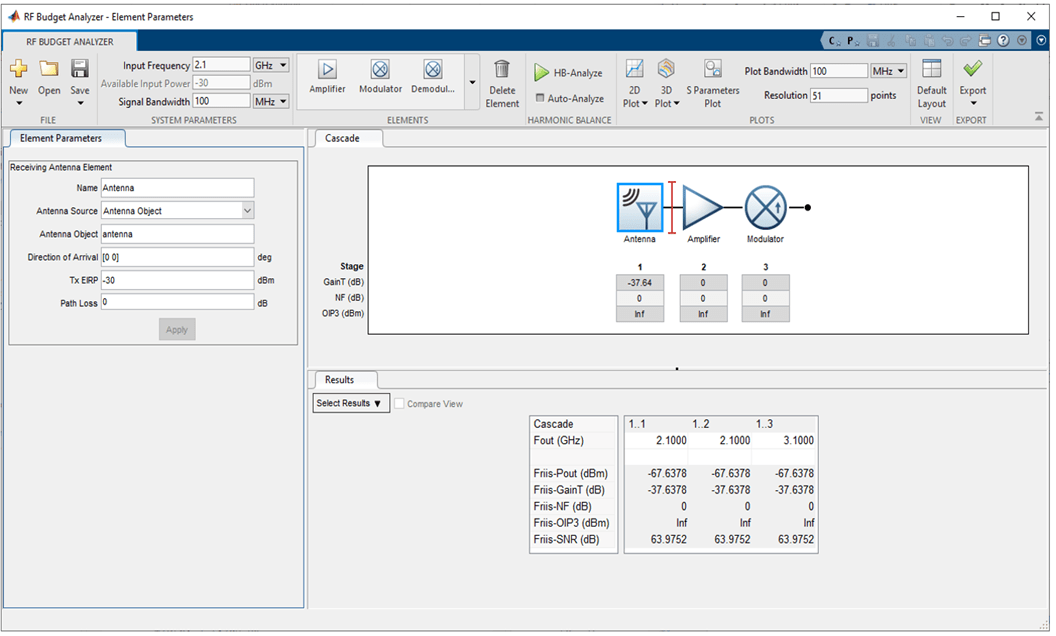Image resolution: width=1056 pixels, height=636 pixels.
Task: Click the C favorite shortcut icon
Action: (834, 41)
